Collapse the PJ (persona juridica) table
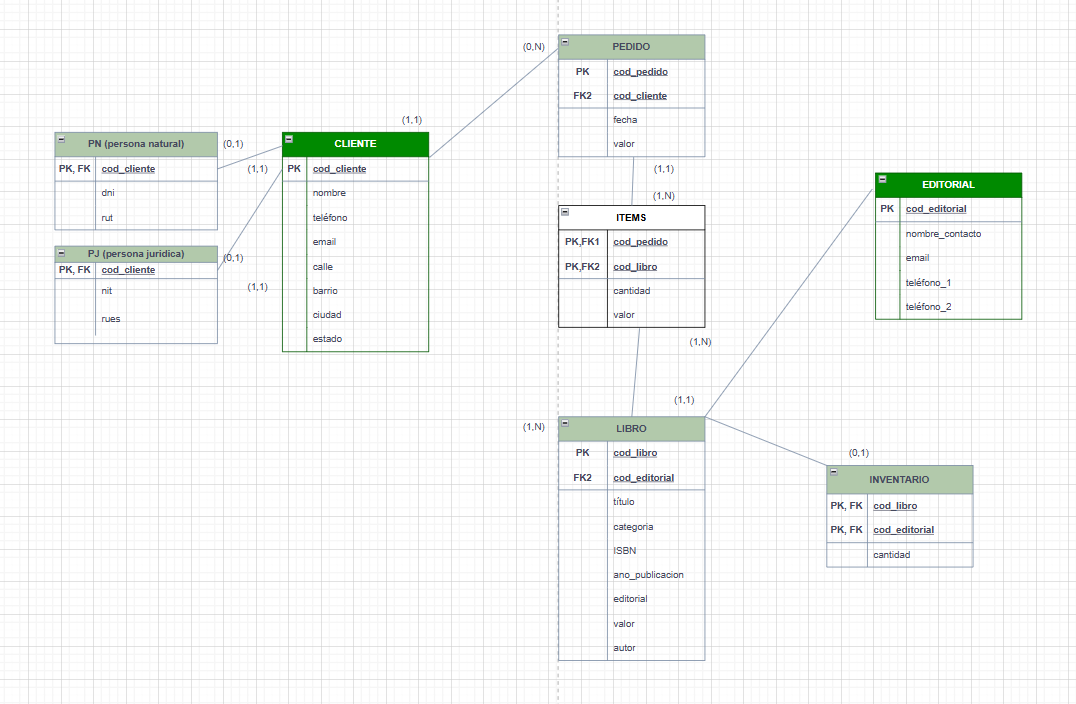1076x704 pixels. coord(61,253)
